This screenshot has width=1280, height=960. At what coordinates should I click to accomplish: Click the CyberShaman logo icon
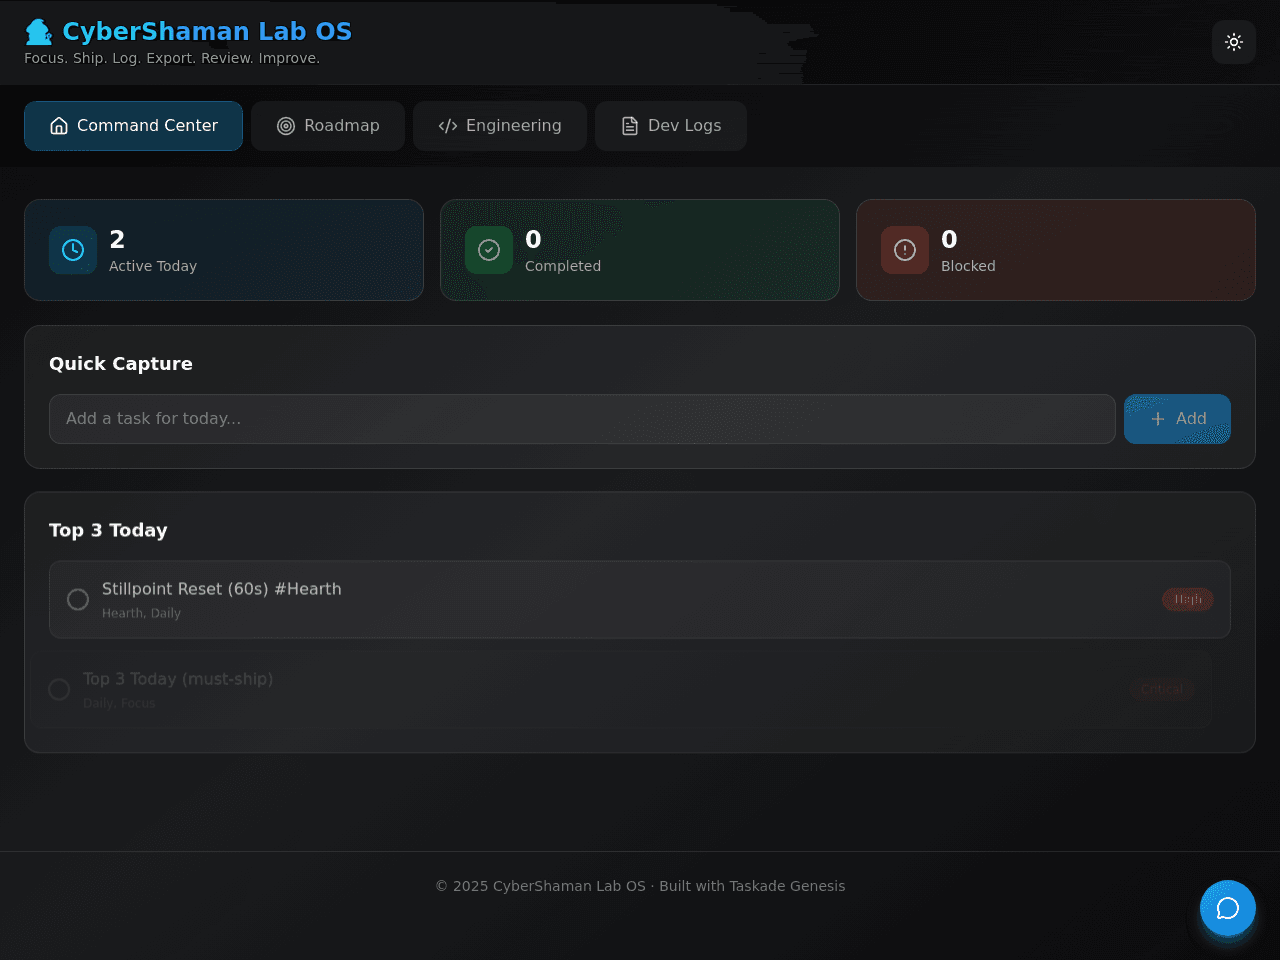coord(38,32)
